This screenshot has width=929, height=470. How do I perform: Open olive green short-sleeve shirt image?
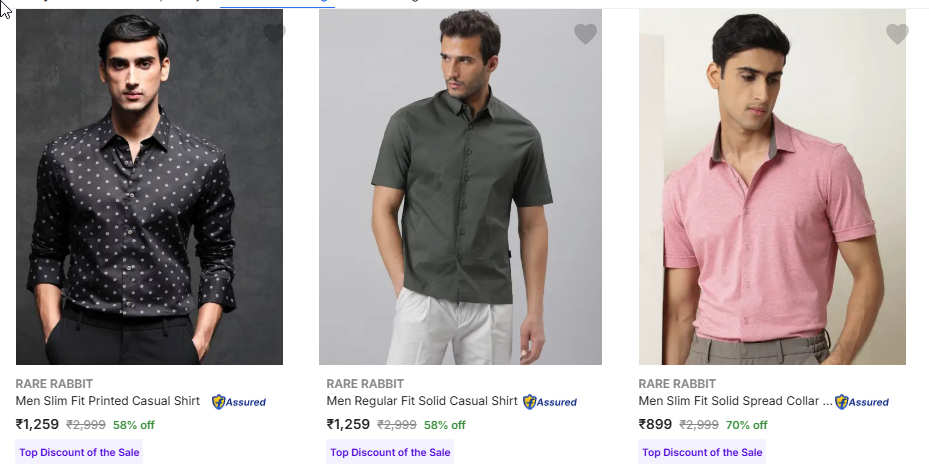point(460,190)
